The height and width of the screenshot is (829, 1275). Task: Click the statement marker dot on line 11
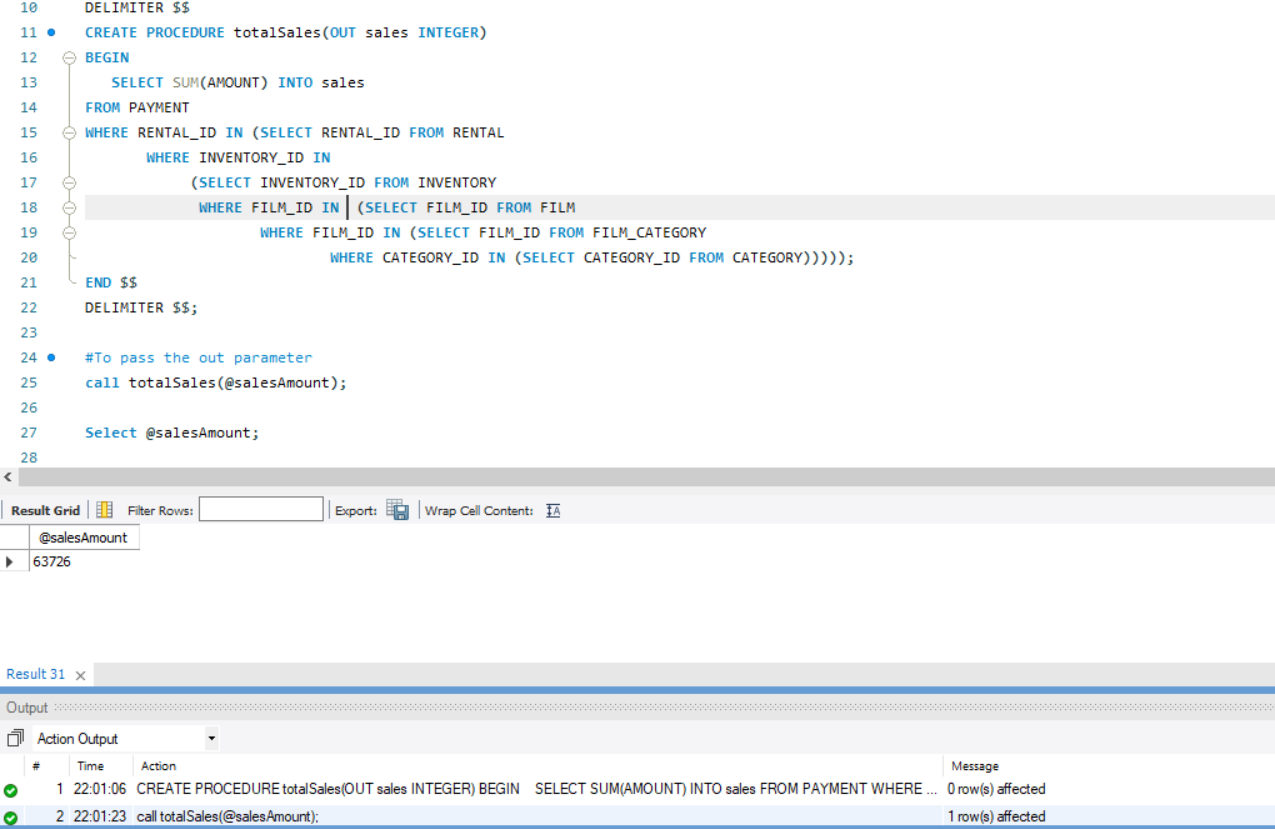click(52, 33)
